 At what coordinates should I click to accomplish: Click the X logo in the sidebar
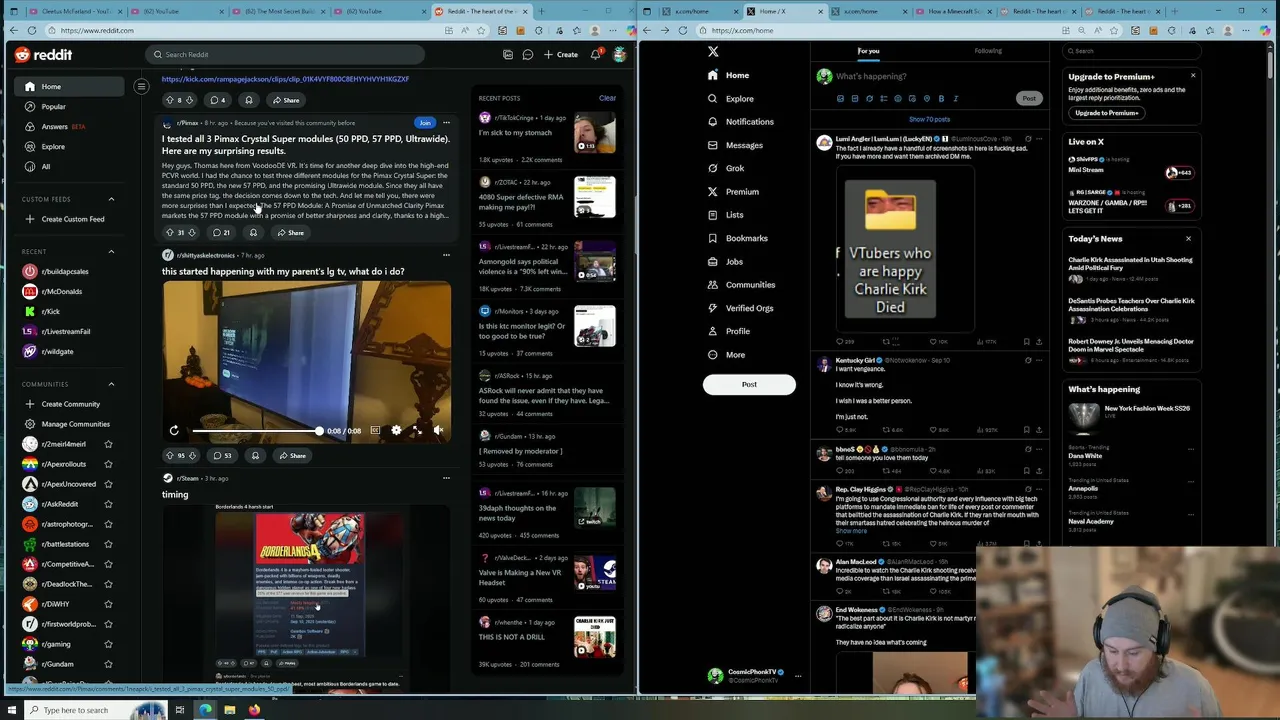[x=713, y=51]
